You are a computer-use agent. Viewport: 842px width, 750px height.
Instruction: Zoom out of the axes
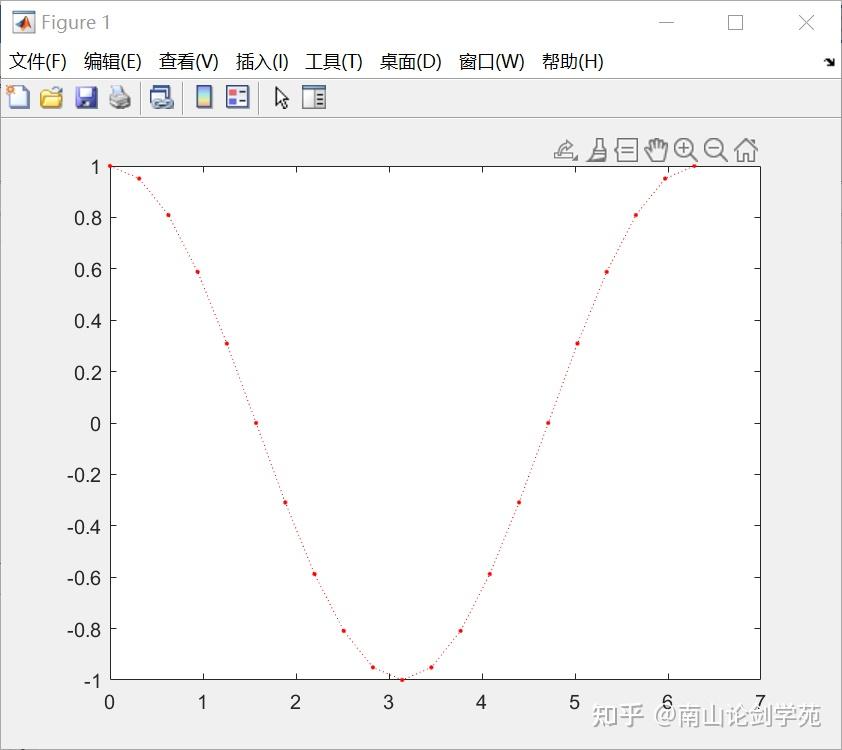[x=715, y=150]
